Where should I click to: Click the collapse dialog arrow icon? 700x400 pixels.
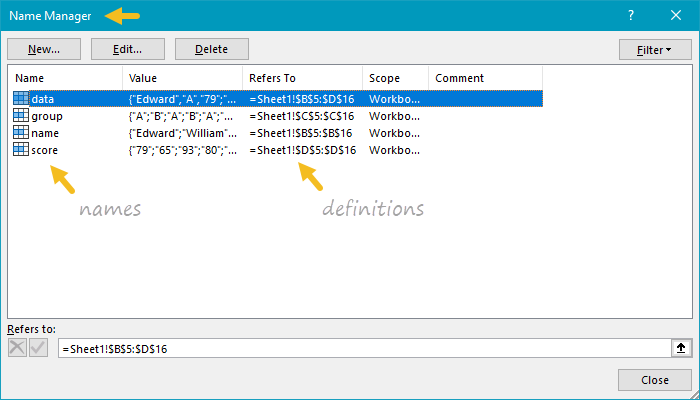click(x=681, y=348)
